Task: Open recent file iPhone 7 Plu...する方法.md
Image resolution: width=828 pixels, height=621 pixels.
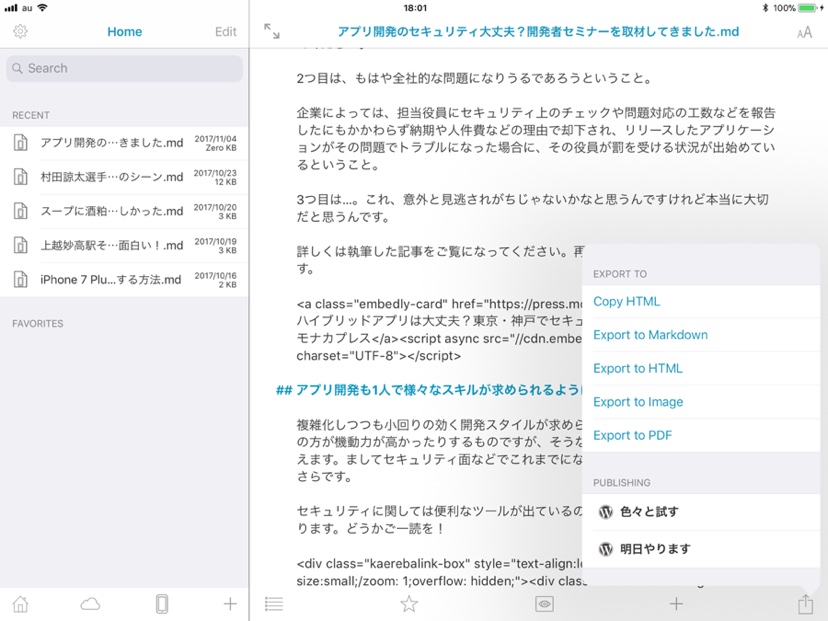Action: click(125, 279)
